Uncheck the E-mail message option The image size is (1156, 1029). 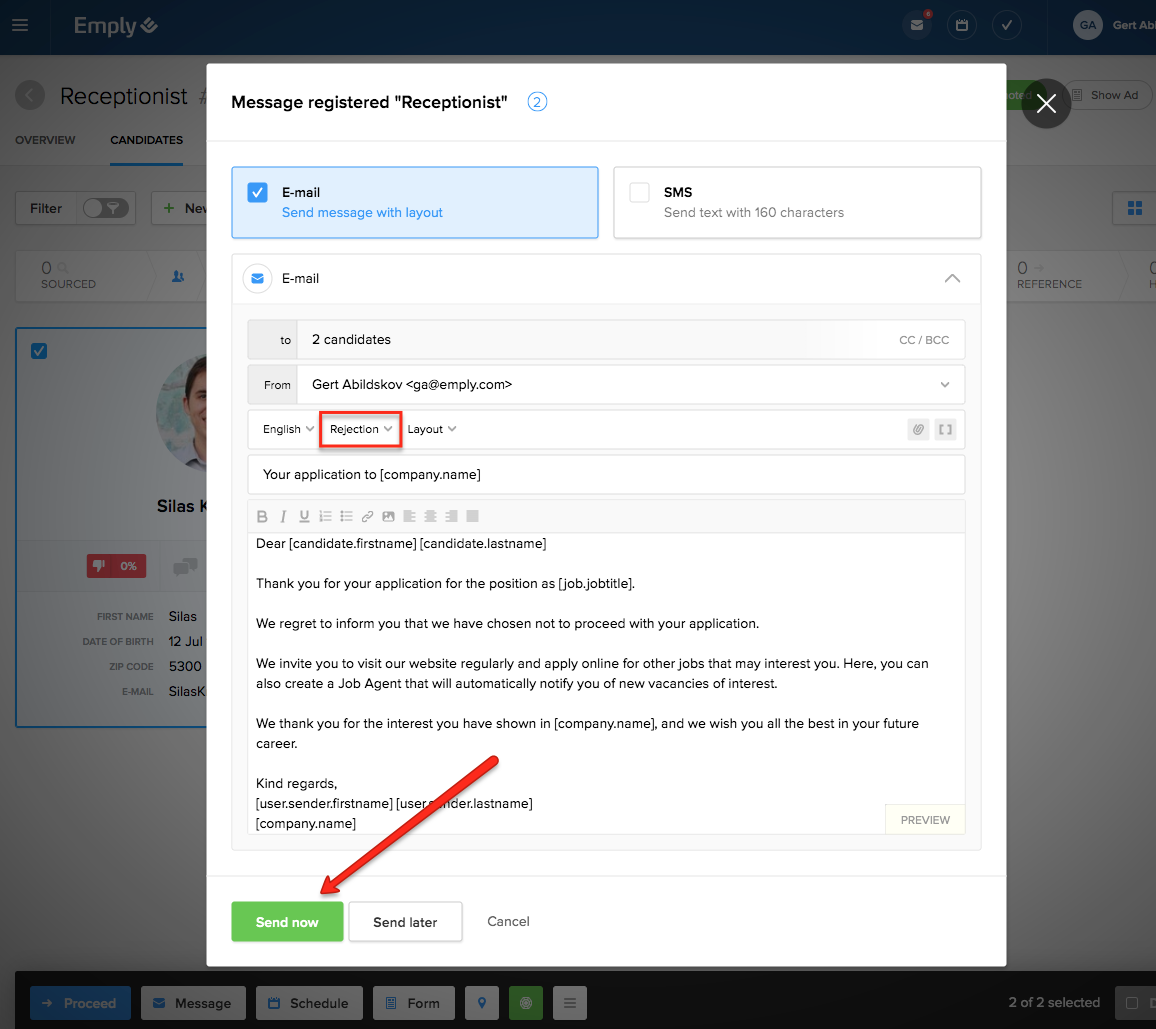[x=258, y=193]
